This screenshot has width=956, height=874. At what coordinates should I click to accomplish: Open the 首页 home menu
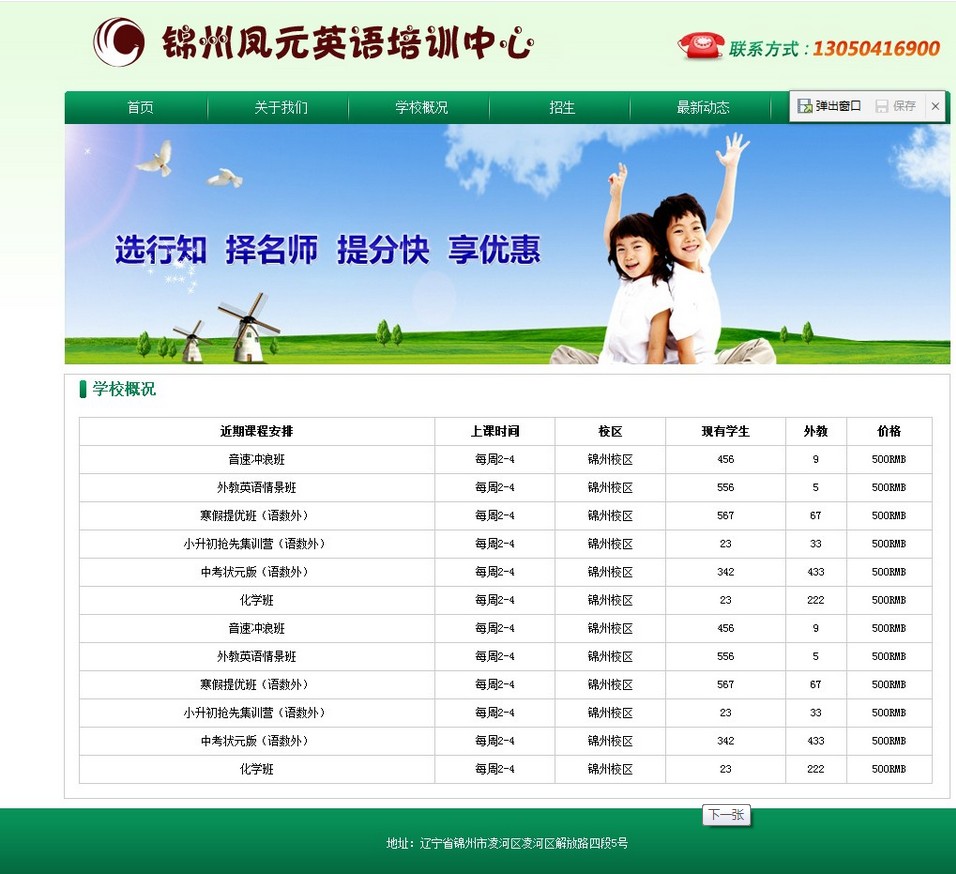coord(140,108)
